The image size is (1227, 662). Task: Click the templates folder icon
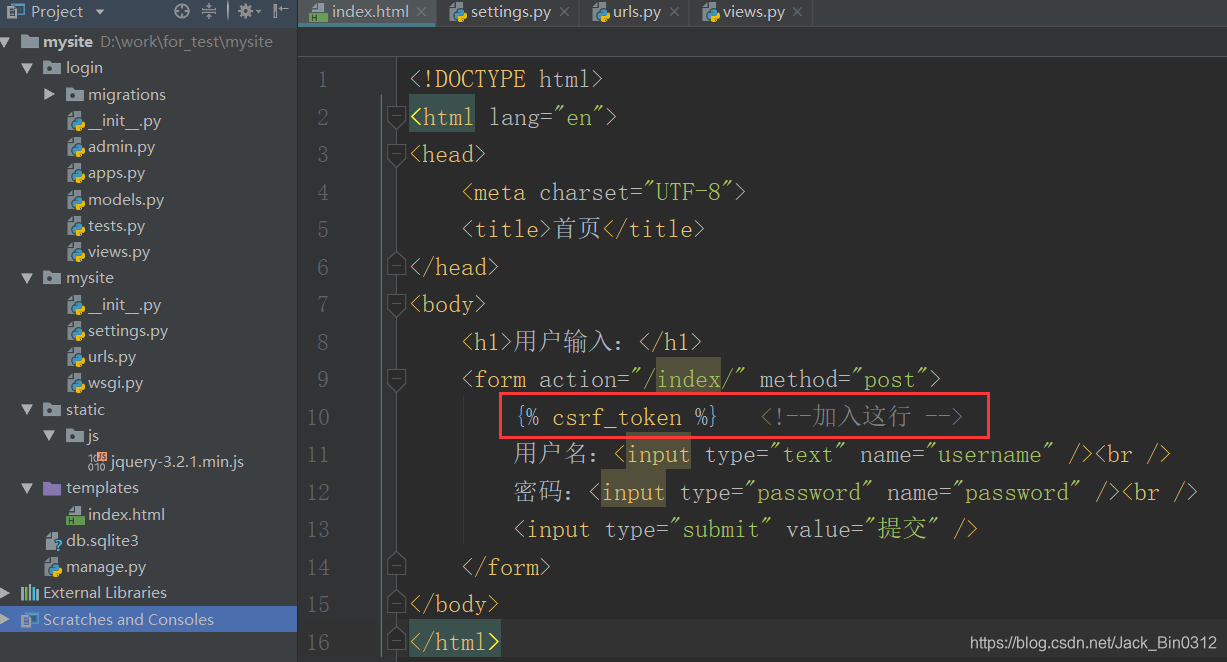tap(53, 488)
